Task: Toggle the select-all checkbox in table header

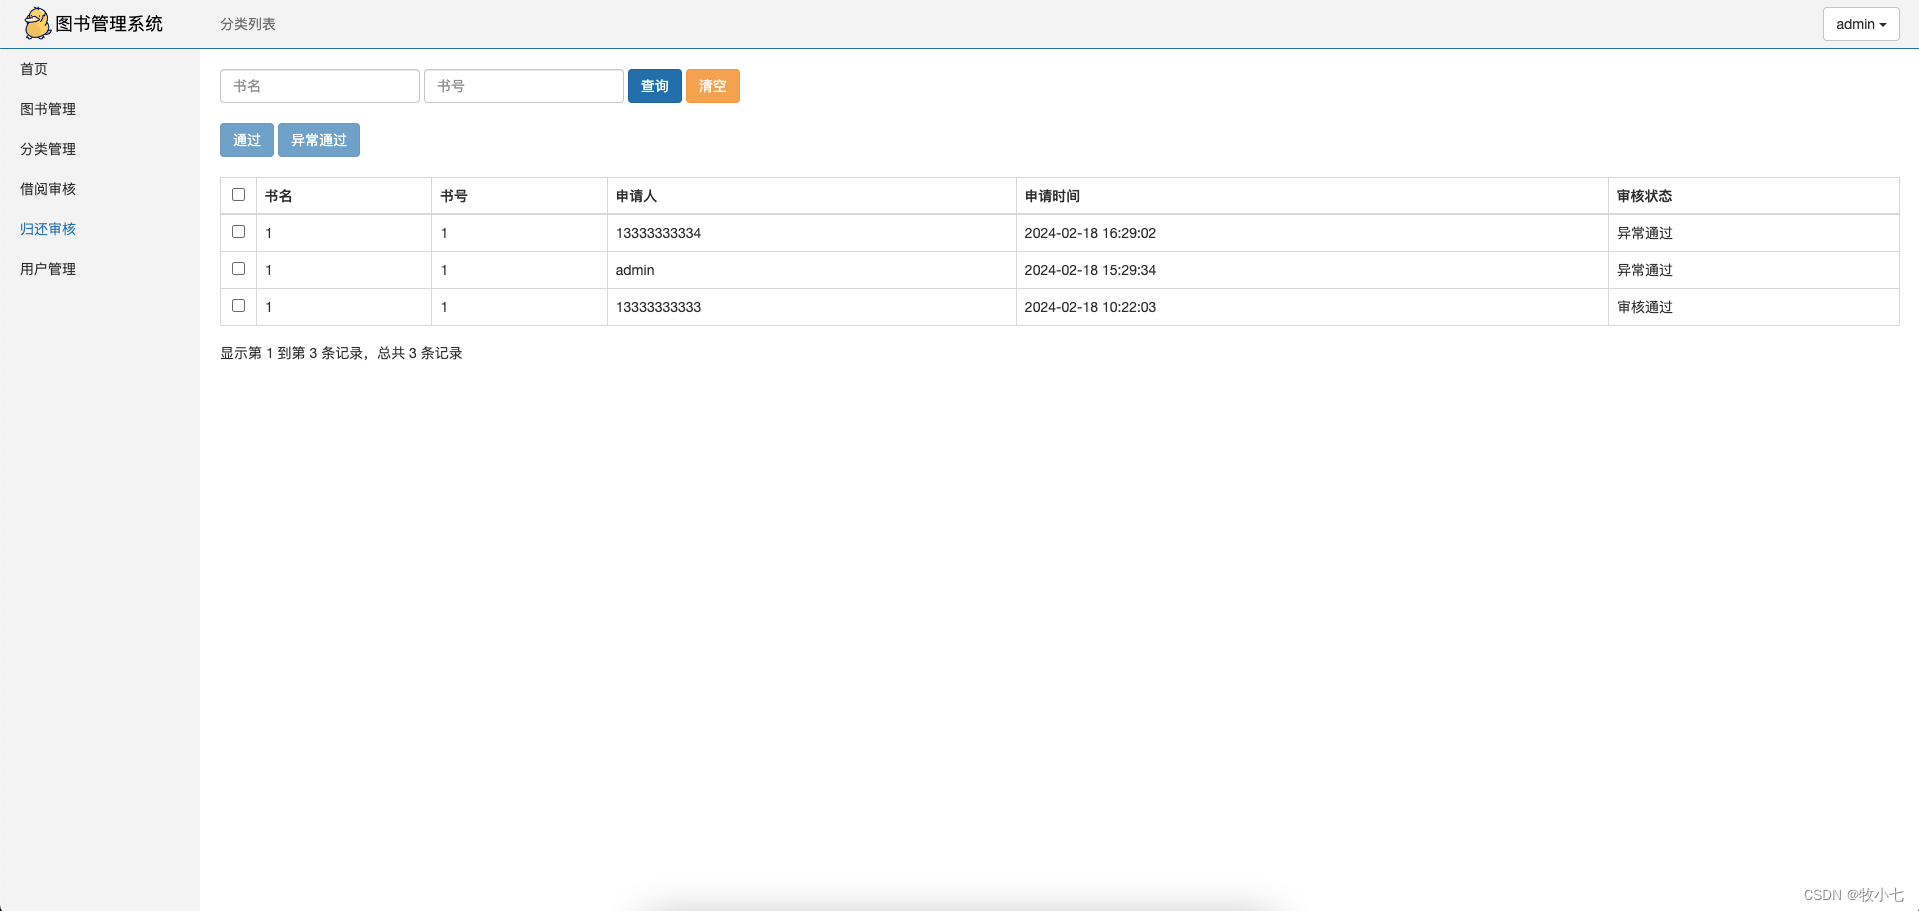Action: point(238,195)
